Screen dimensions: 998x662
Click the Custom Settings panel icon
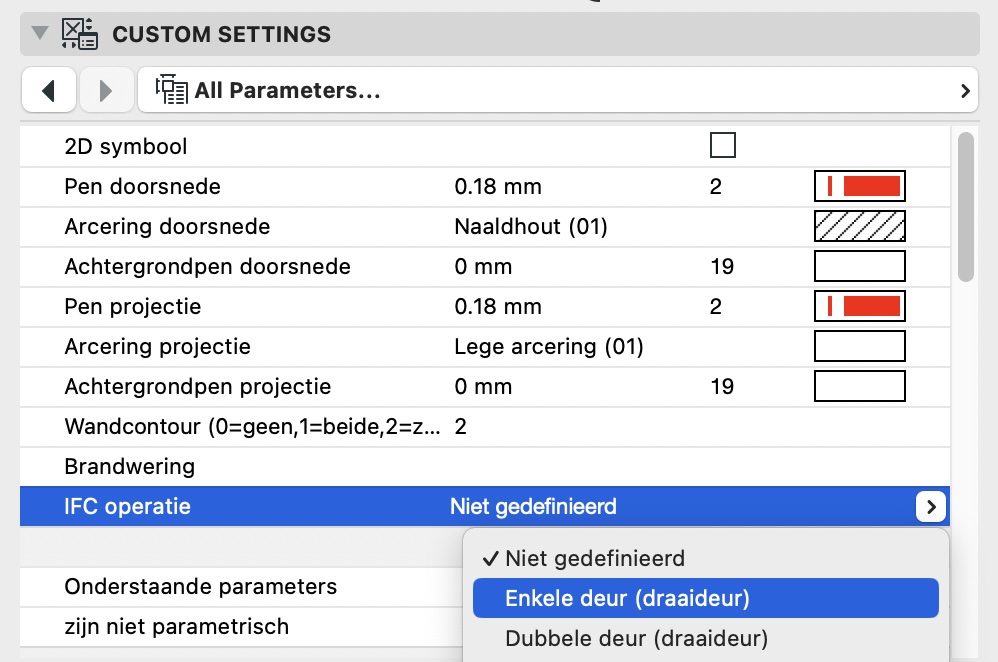(x=79, y=35)
